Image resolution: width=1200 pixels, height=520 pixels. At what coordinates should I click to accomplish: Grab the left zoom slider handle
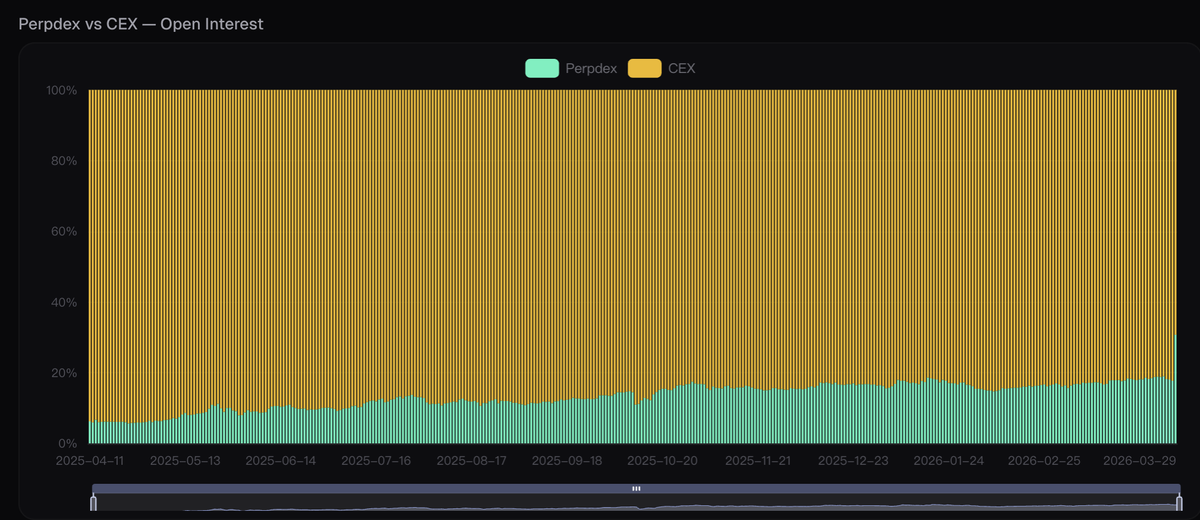[x=93, y=502]
